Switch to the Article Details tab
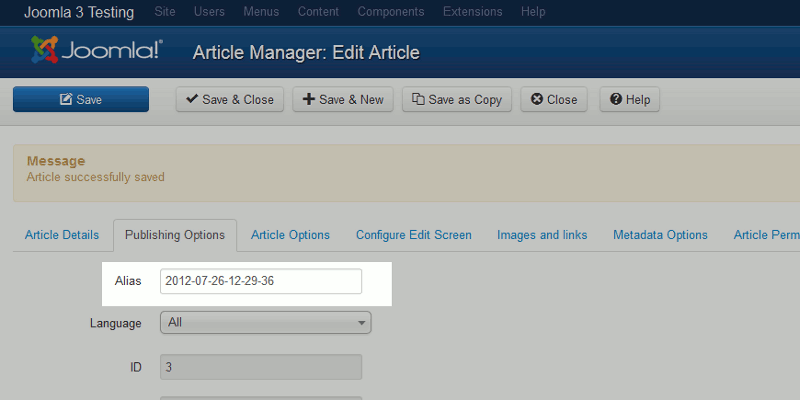 coord(61,235)
